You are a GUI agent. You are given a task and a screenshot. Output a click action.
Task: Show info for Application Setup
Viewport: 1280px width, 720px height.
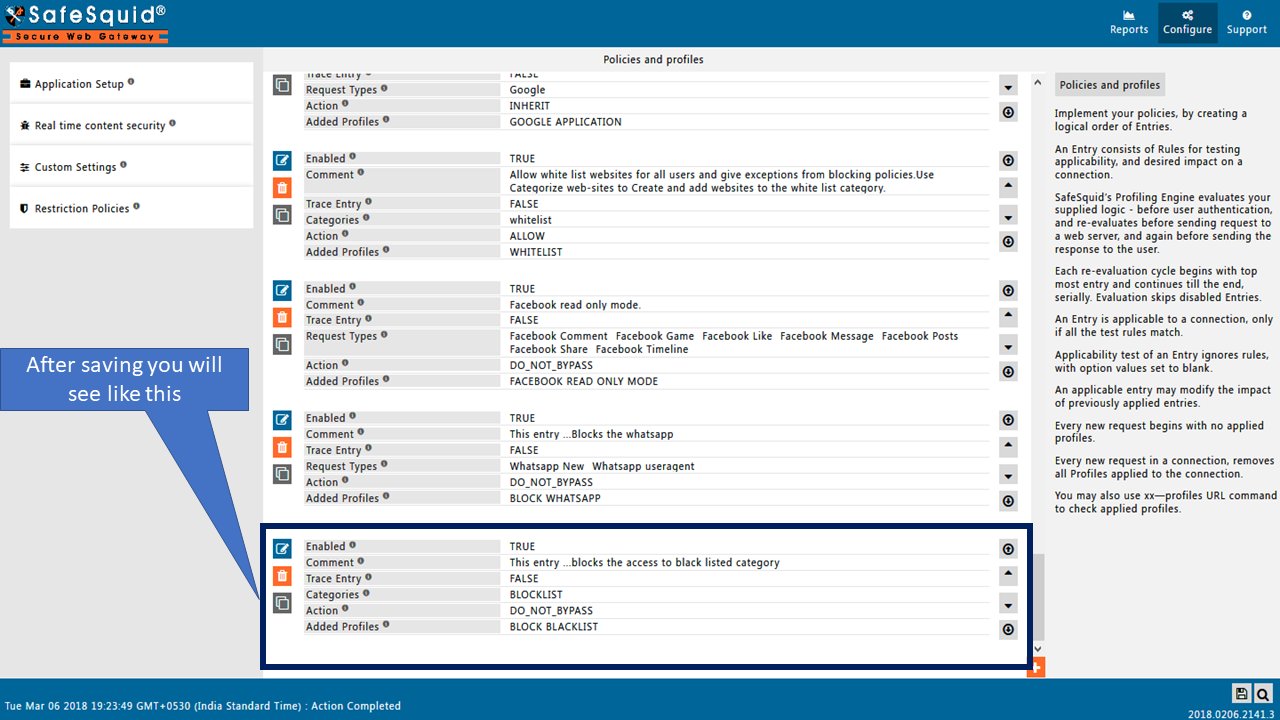[131, 82]
